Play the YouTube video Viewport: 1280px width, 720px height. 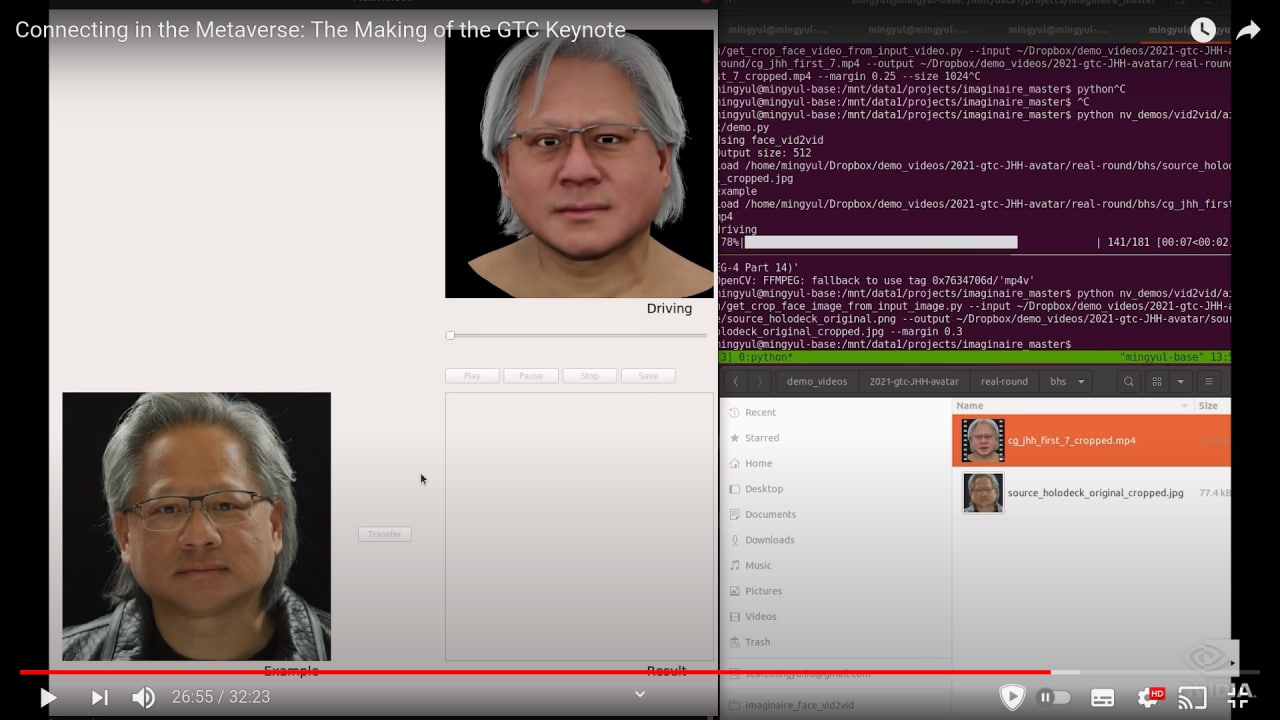(x=47, y=697)
